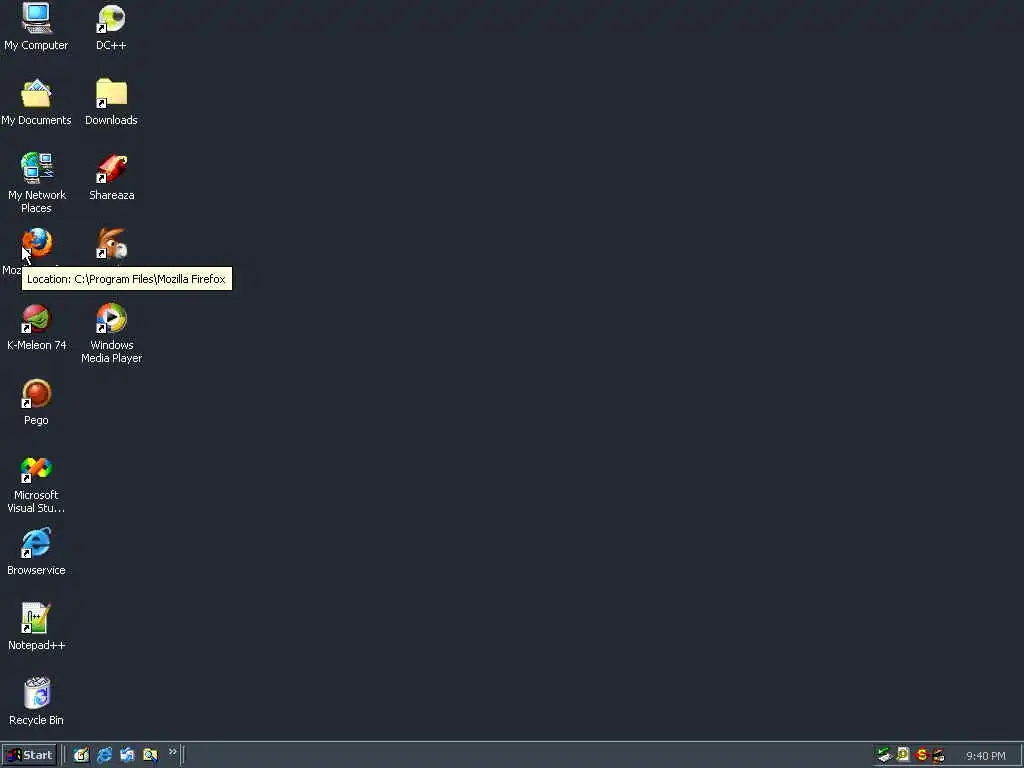The image size is (1024, 768).
Task: Launch Internet Explorer from the quick launch bar
Action: (104, 755)
